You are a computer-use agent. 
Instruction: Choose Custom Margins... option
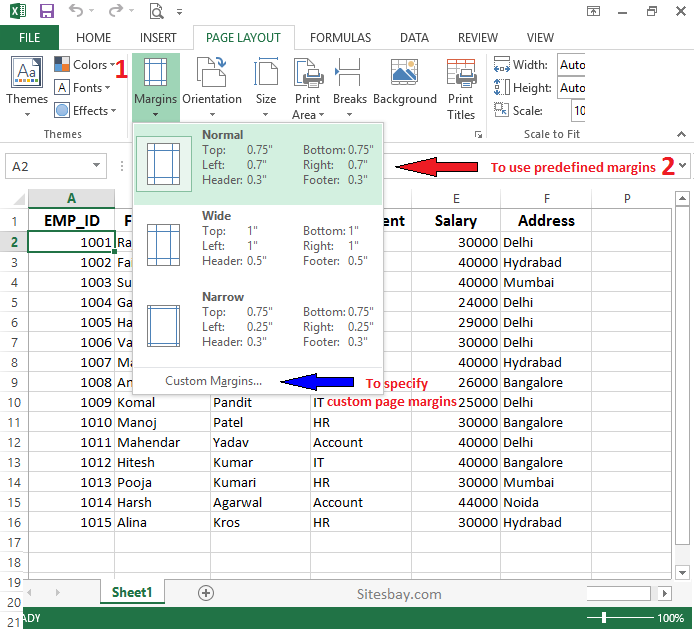[x=213, y=381]
